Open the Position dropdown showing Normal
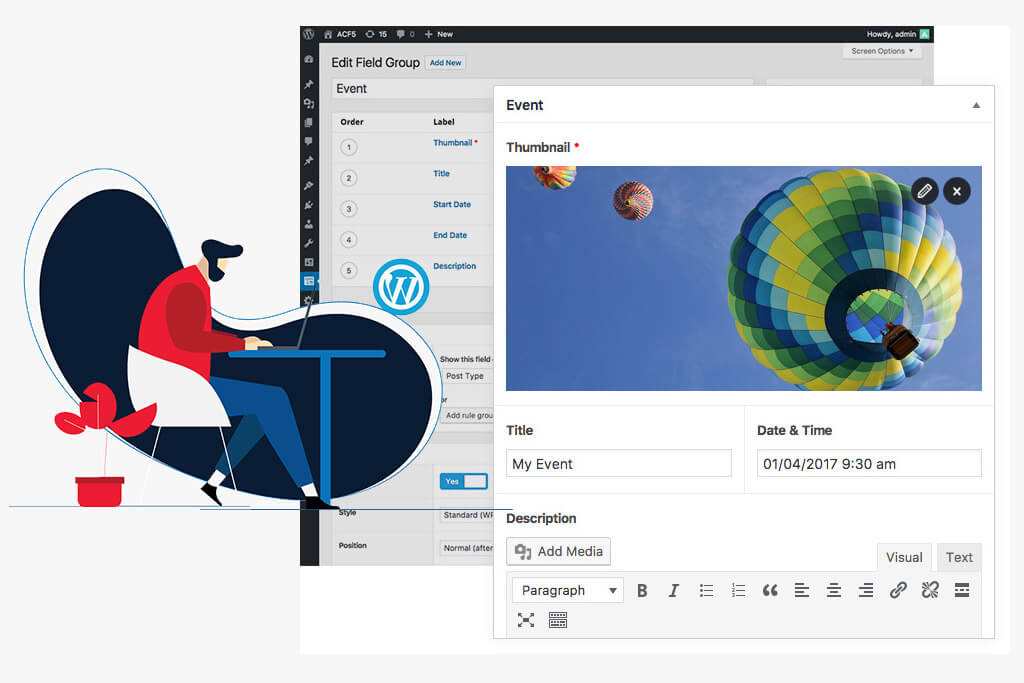Viewport: 1024px width, 683px height. coord(467,548)
